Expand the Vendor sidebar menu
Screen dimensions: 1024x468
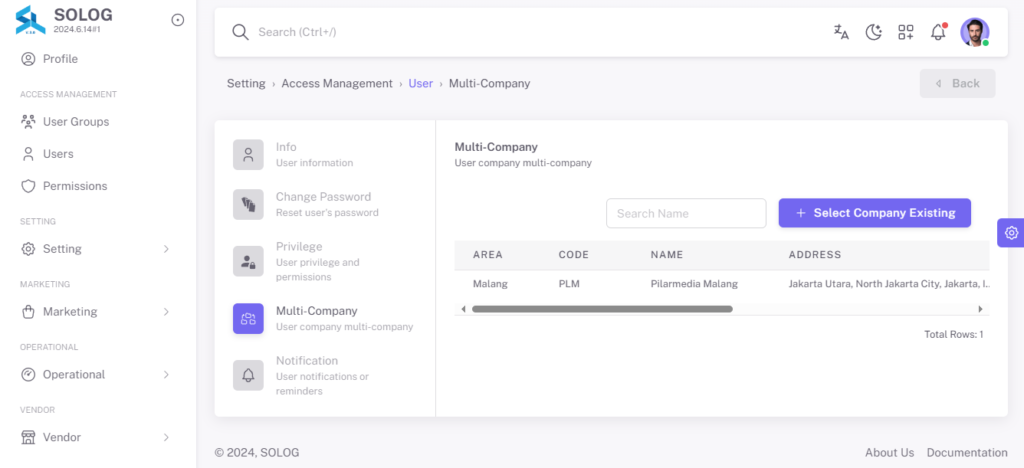(97, 437)
